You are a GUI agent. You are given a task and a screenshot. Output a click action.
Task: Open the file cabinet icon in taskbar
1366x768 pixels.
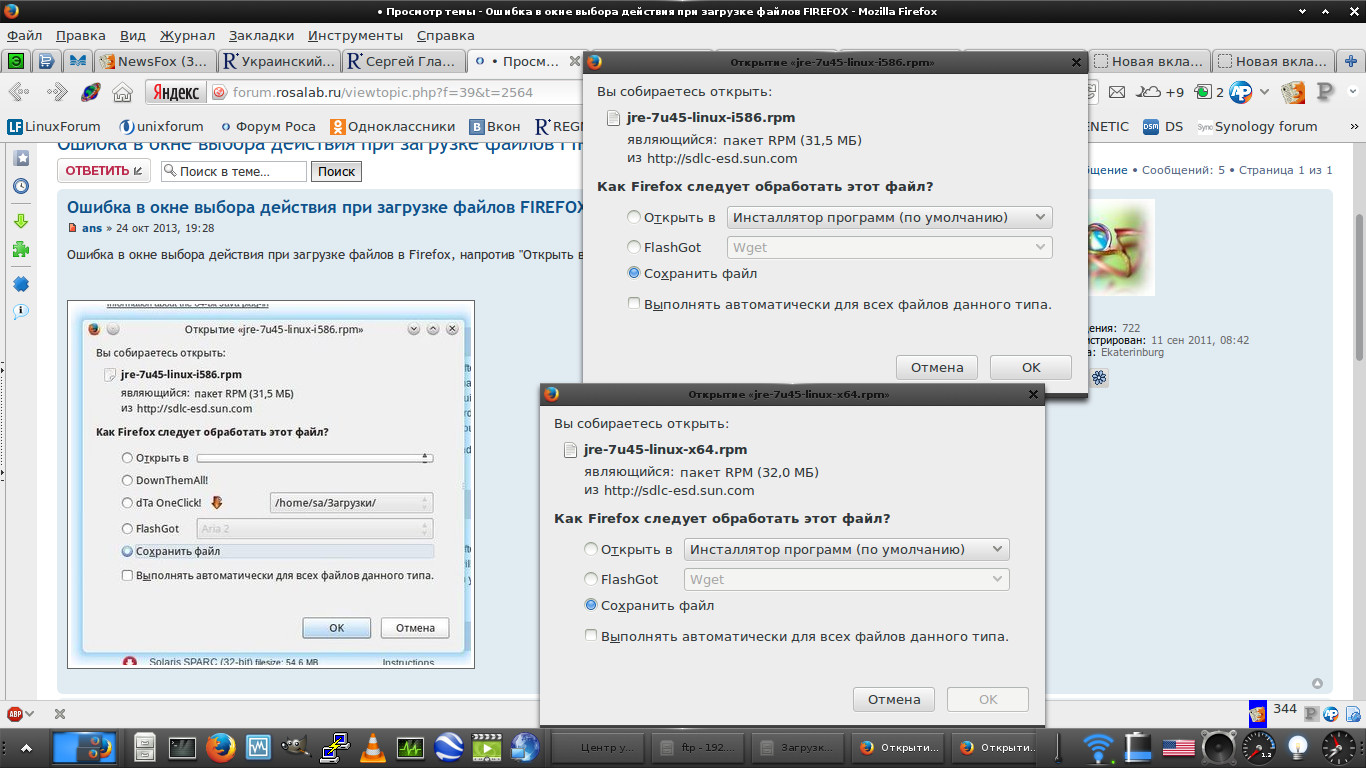click(x=145, y=747)
